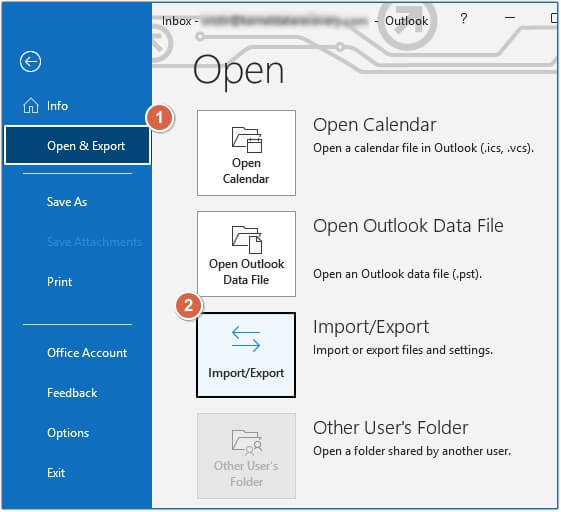This screenshot has width=561, height=512.
Task: Click the Open Outlook Data File heading
Action: [408, 226]
